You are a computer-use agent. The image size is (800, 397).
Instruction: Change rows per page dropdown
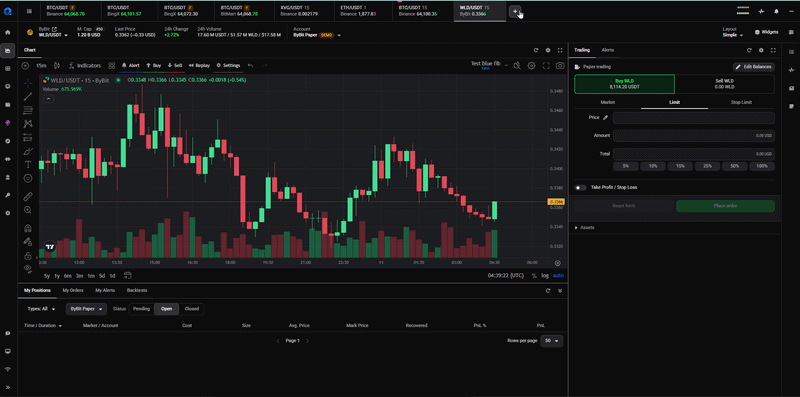pos(552,341)
